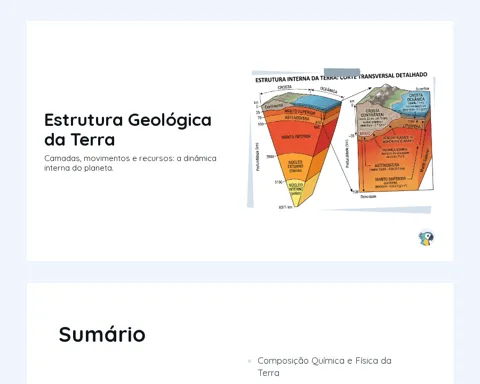Click the "Densidade" axis label under right diagram
The height and width of the screenshot is (384, 480).
(x=368, y=197)
